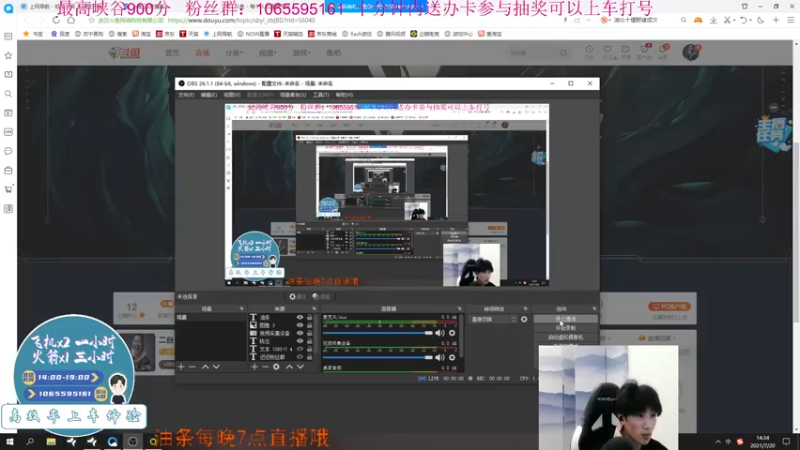The image size is (800, 450).
Task: Click the Douyu search magnifier icon
Action: pos(563,53)
